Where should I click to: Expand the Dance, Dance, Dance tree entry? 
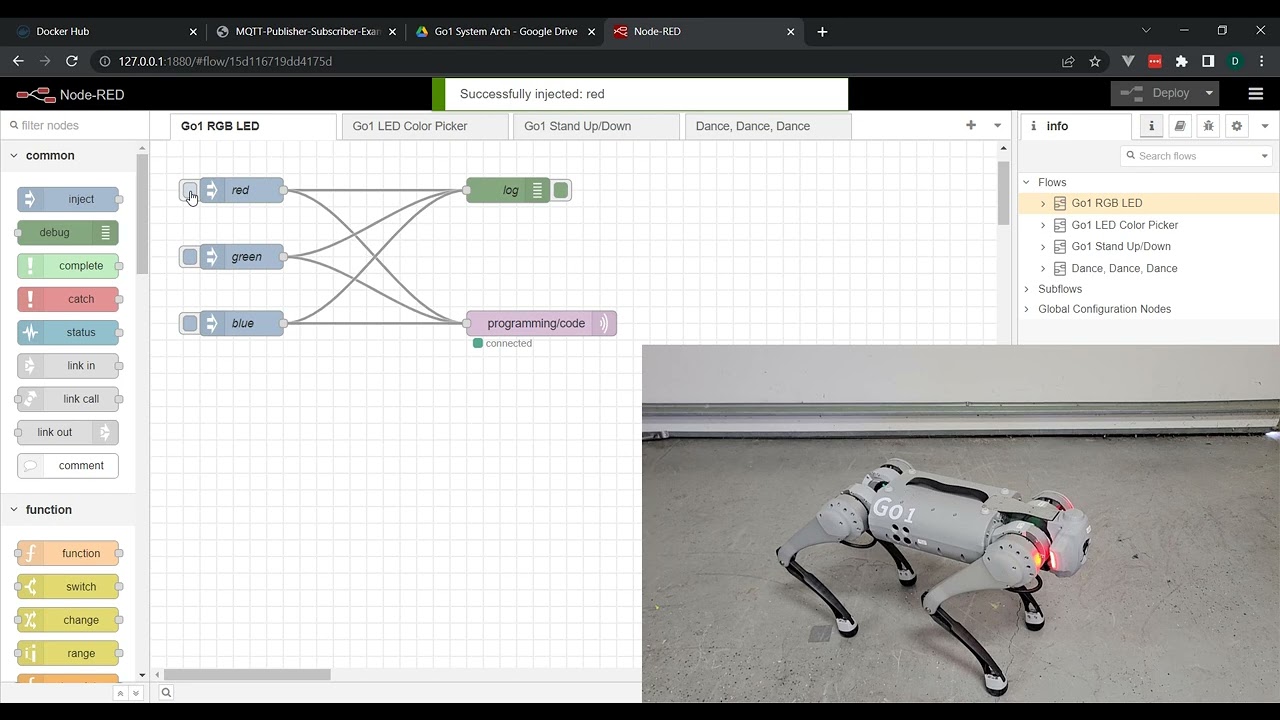coord(1043,268)
